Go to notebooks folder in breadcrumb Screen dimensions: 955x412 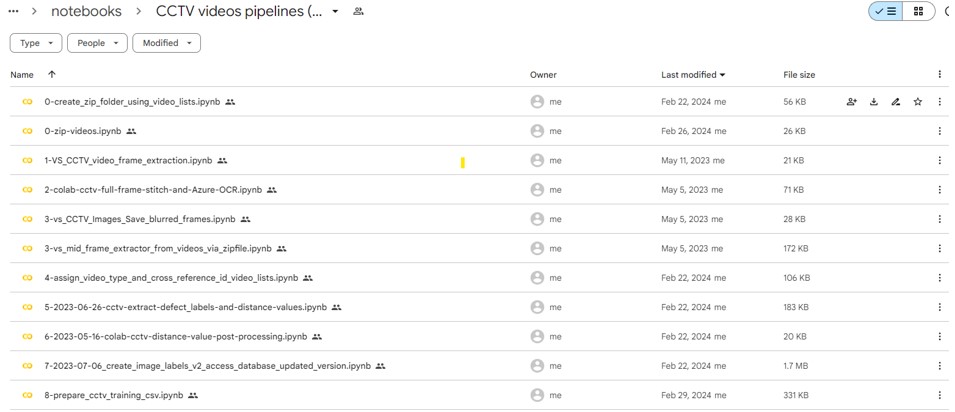pyautogui.click(x=86, y=11)
